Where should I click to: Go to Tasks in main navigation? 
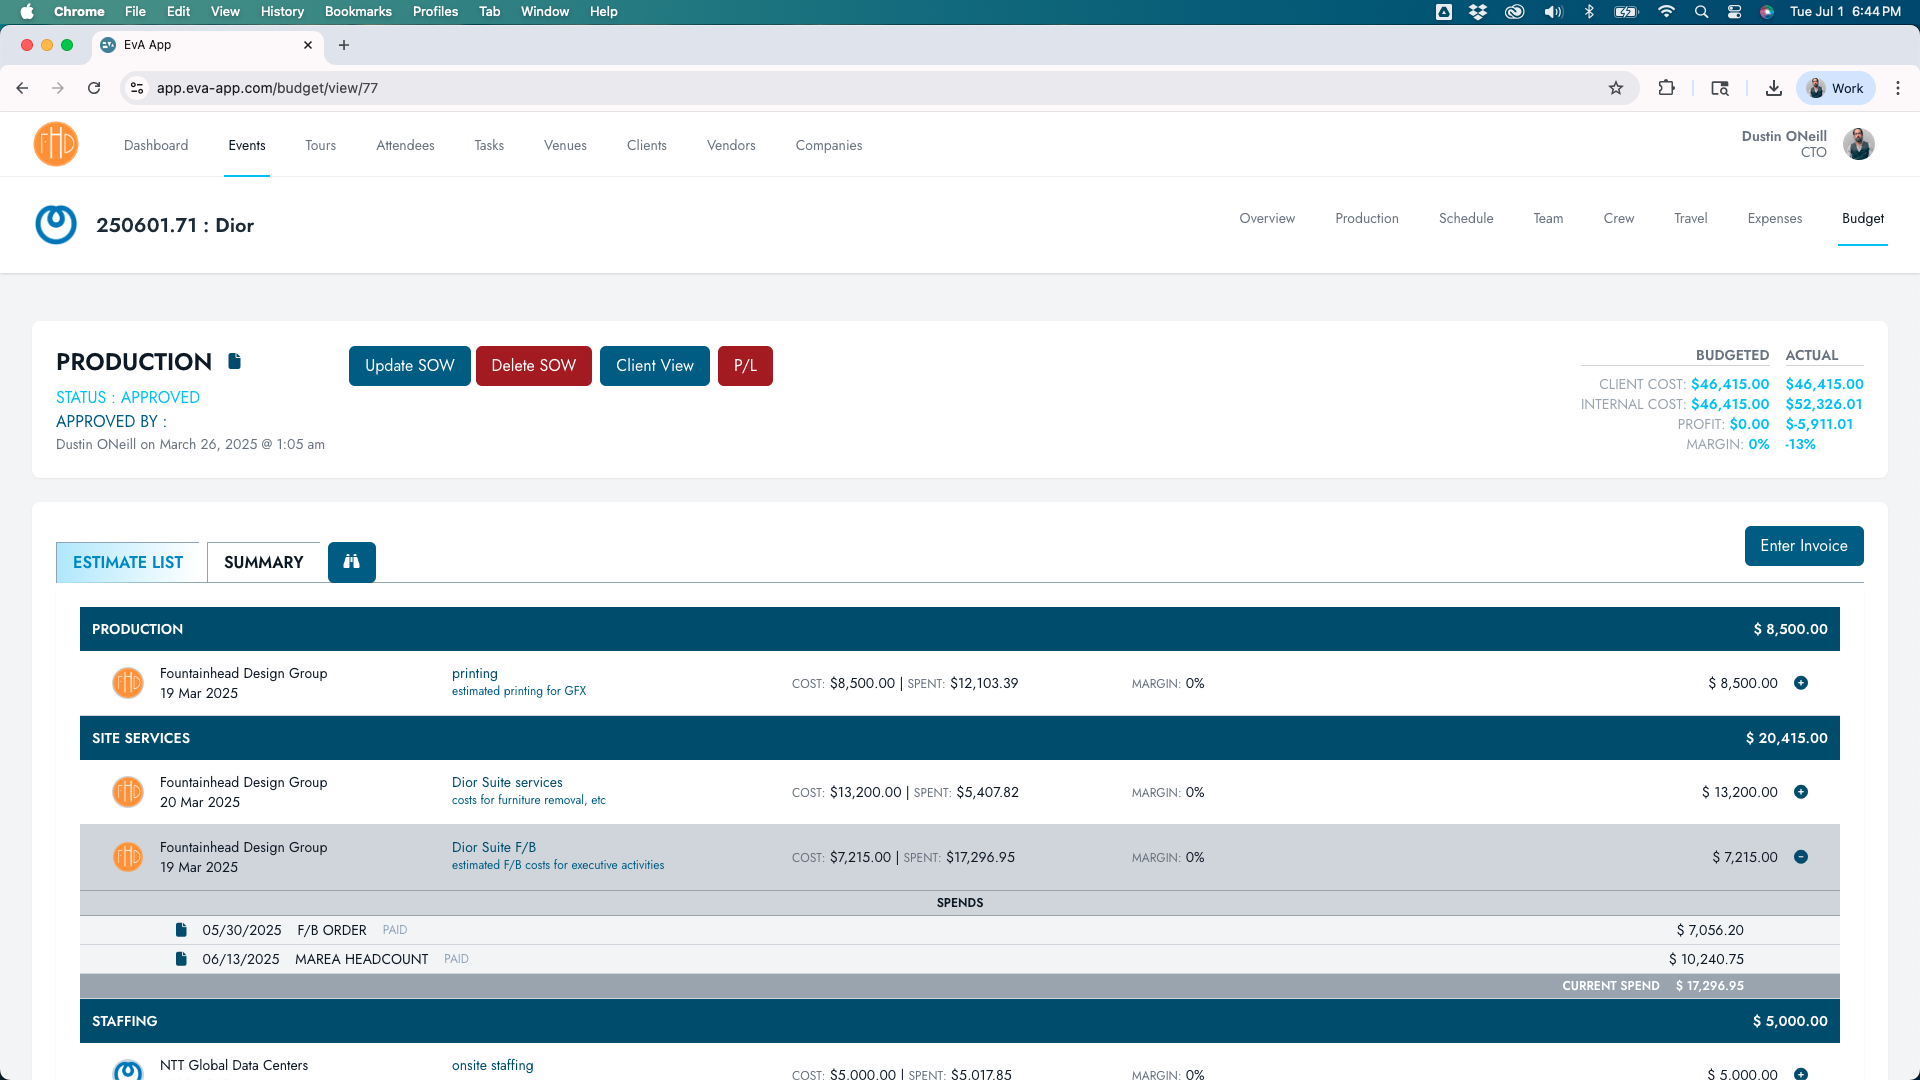(x=489, y=145)
